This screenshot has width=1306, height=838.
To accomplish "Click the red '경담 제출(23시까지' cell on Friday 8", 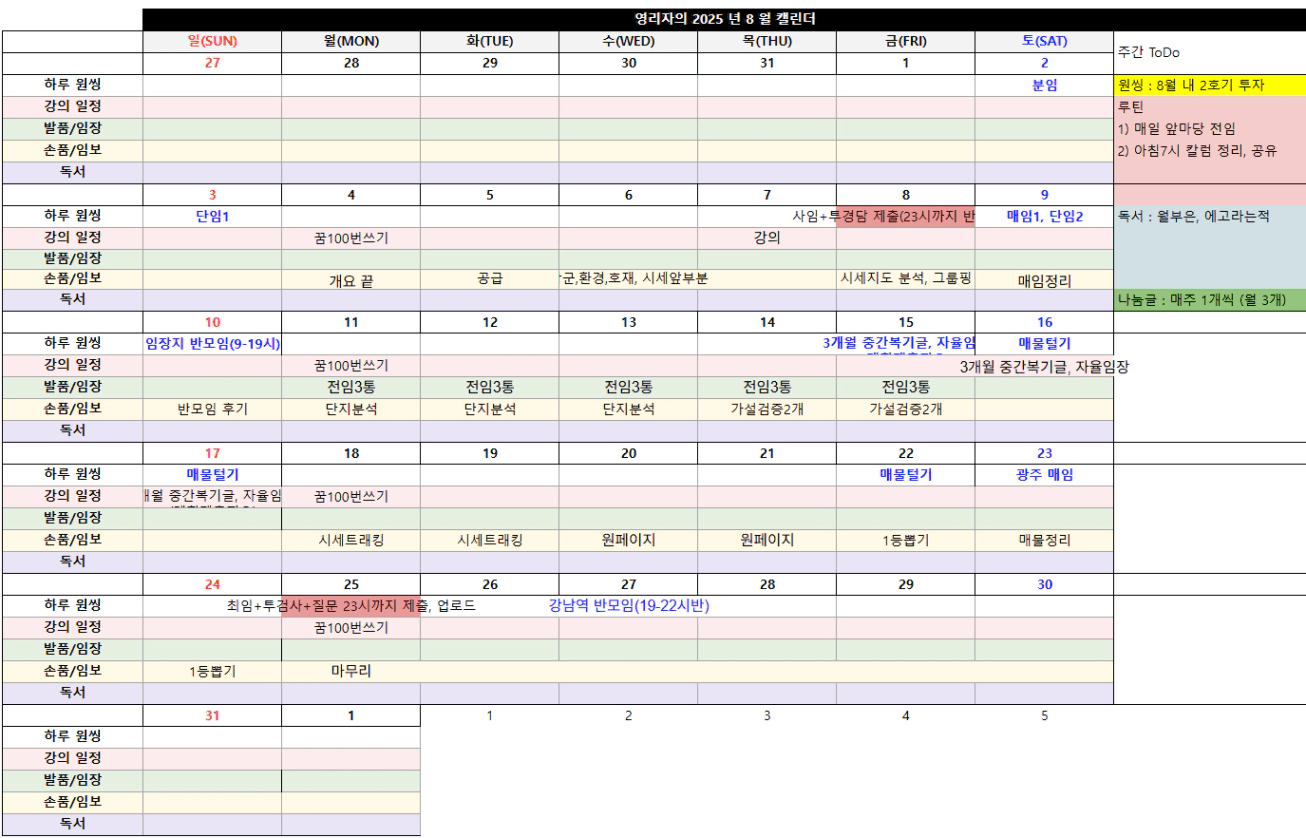I will click(x=906, y=216).
